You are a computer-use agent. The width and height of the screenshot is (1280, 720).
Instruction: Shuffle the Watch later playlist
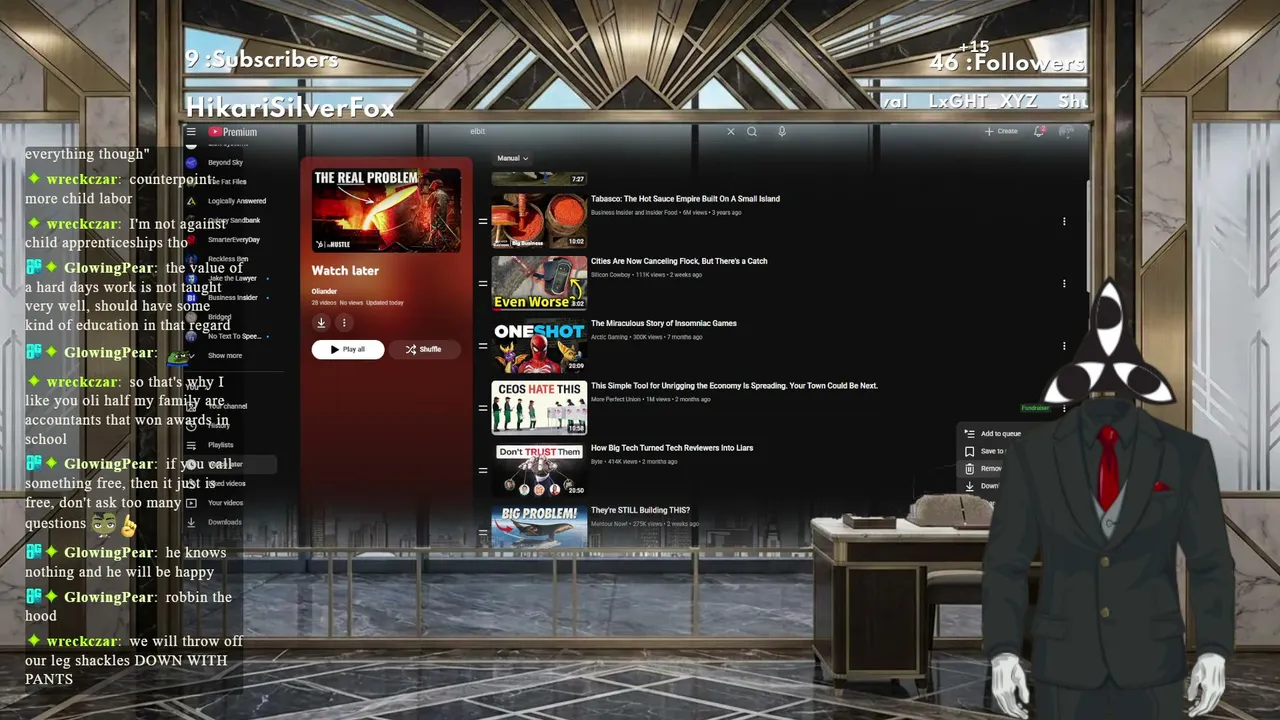[423, 349]
